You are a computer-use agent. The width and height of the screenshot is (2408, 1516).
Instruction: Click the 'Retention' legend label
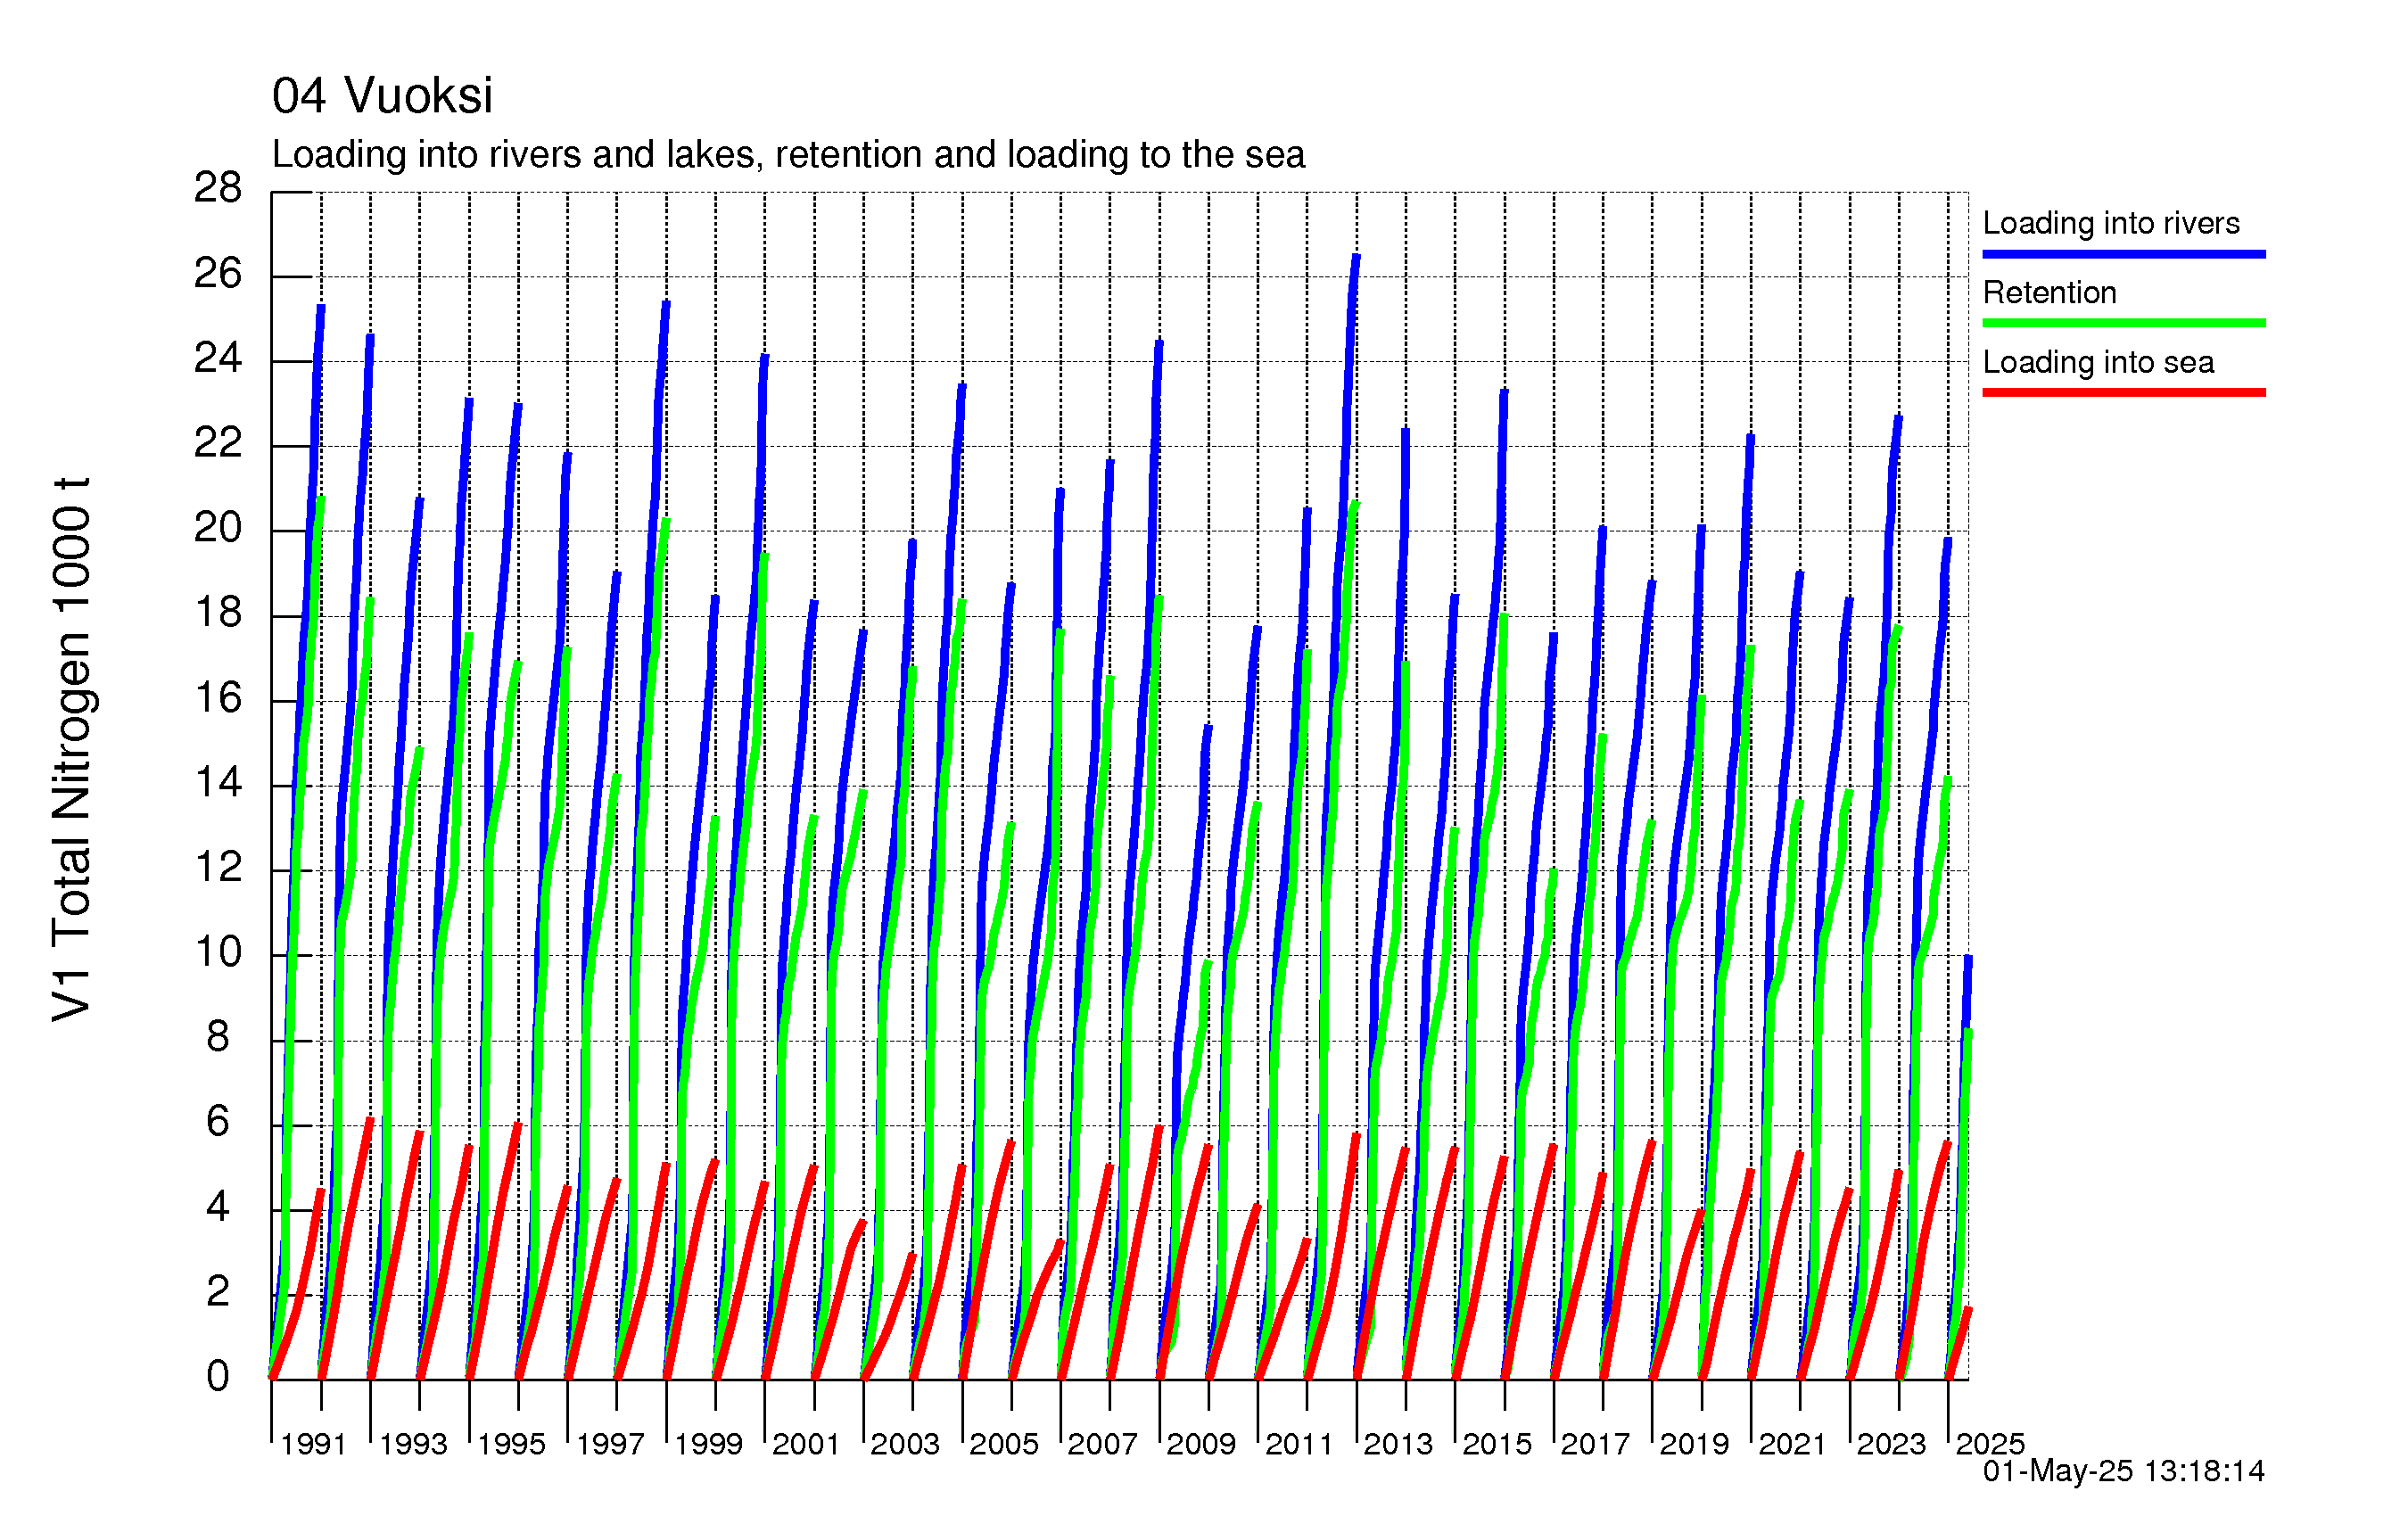[2049, 292]
